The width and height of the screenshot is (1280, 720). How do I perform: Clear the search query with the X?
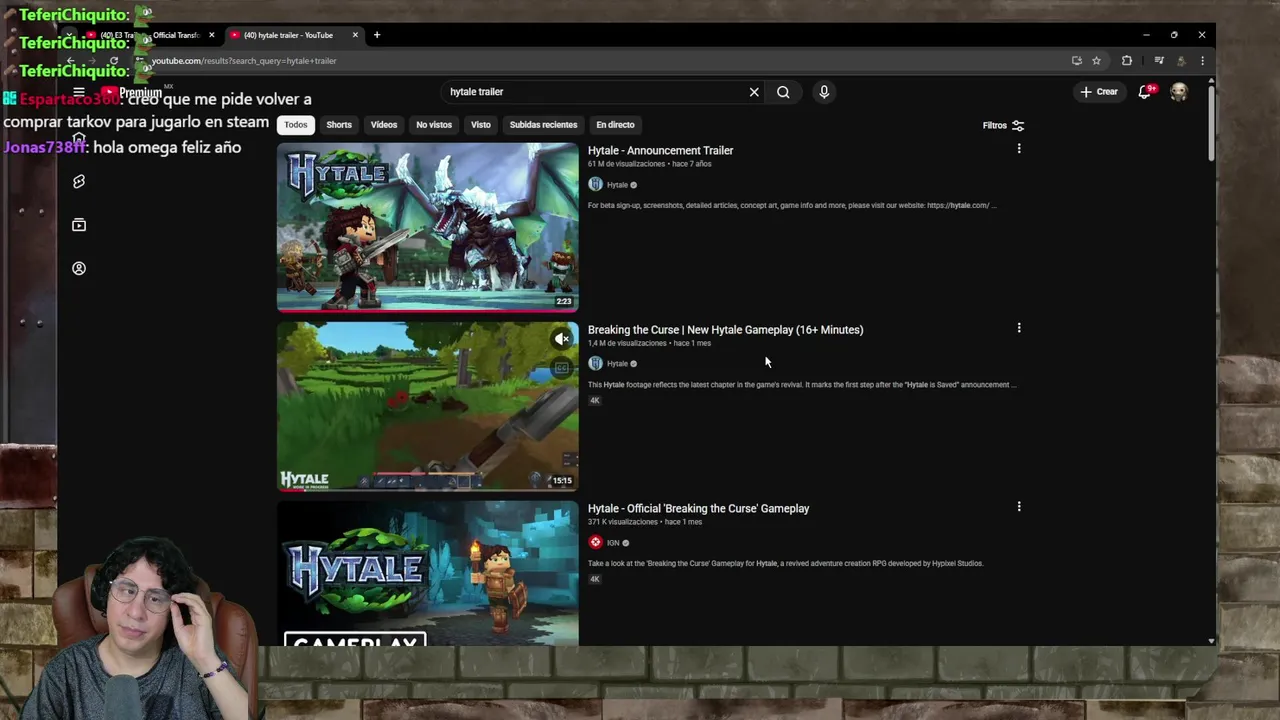(x=754, y=92)
